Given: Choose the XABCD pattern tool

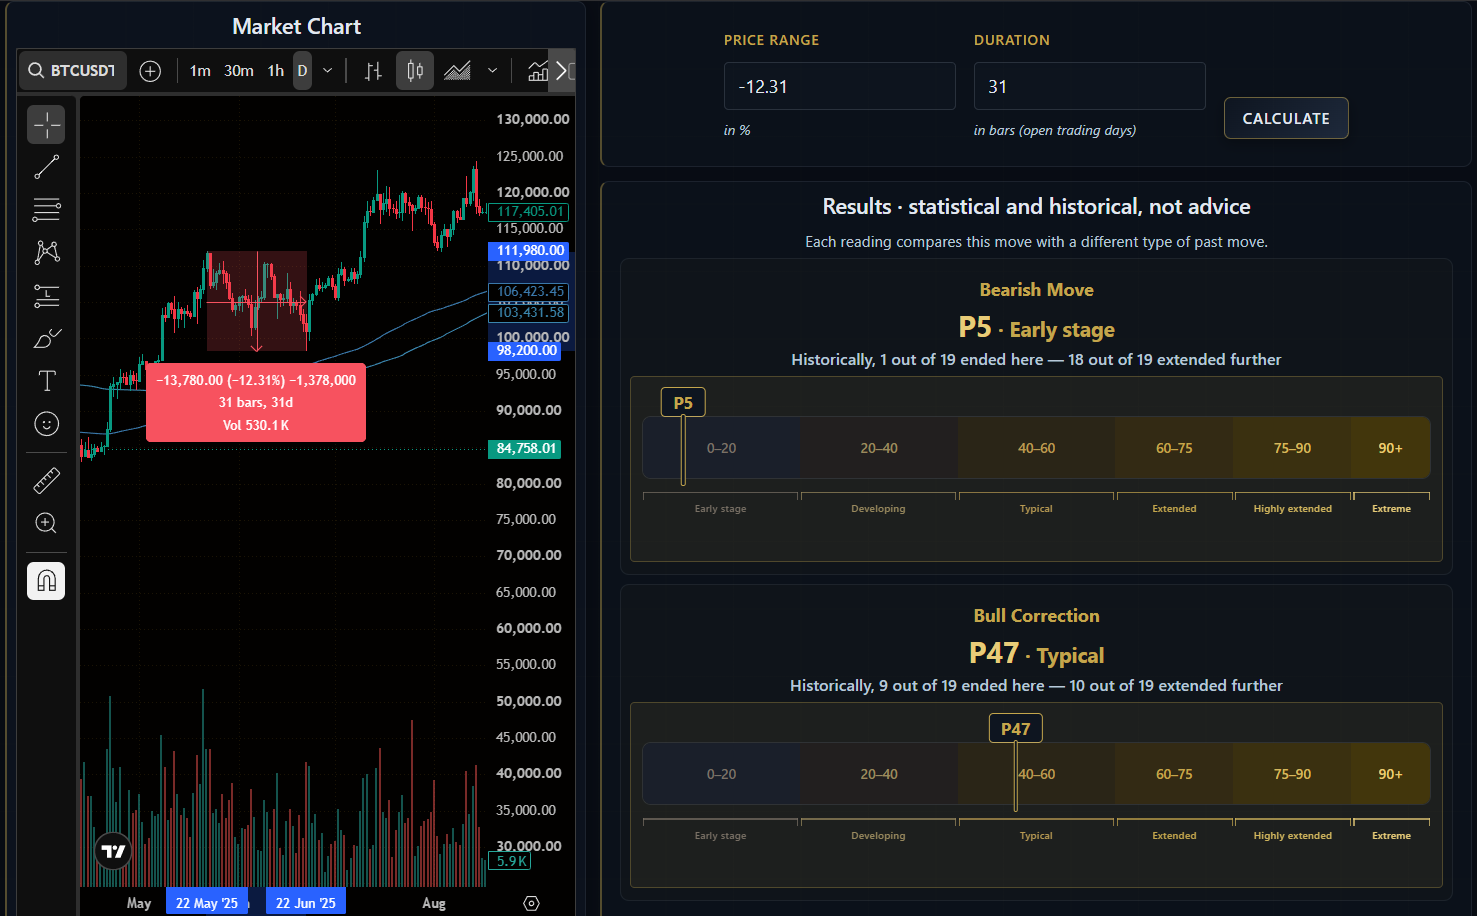Looking at the screenshot, I should (x=46, y=252).
